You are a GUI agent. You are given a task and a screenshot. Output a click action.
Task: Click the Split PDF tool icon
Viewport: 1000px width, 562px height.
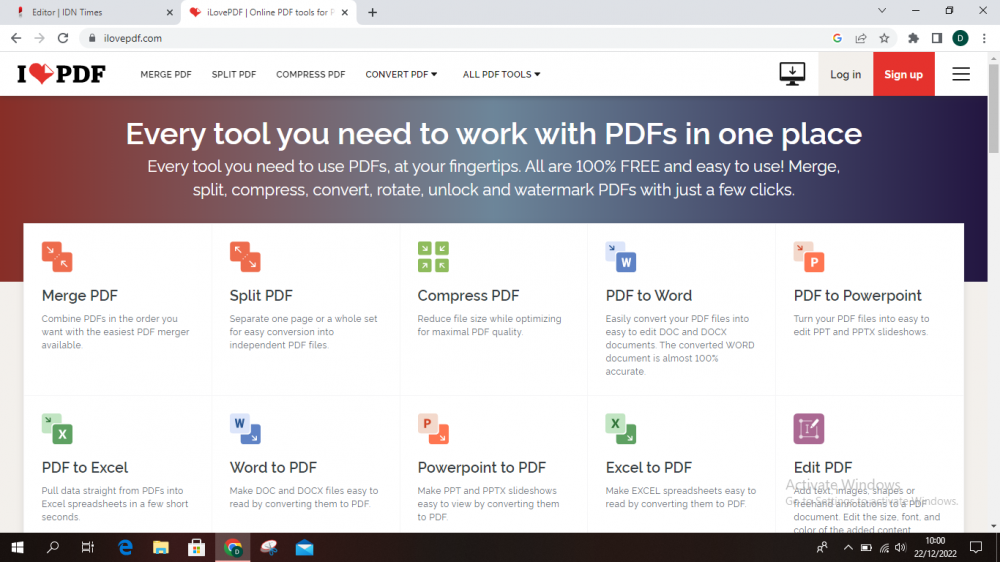click(x=245, y=257)
